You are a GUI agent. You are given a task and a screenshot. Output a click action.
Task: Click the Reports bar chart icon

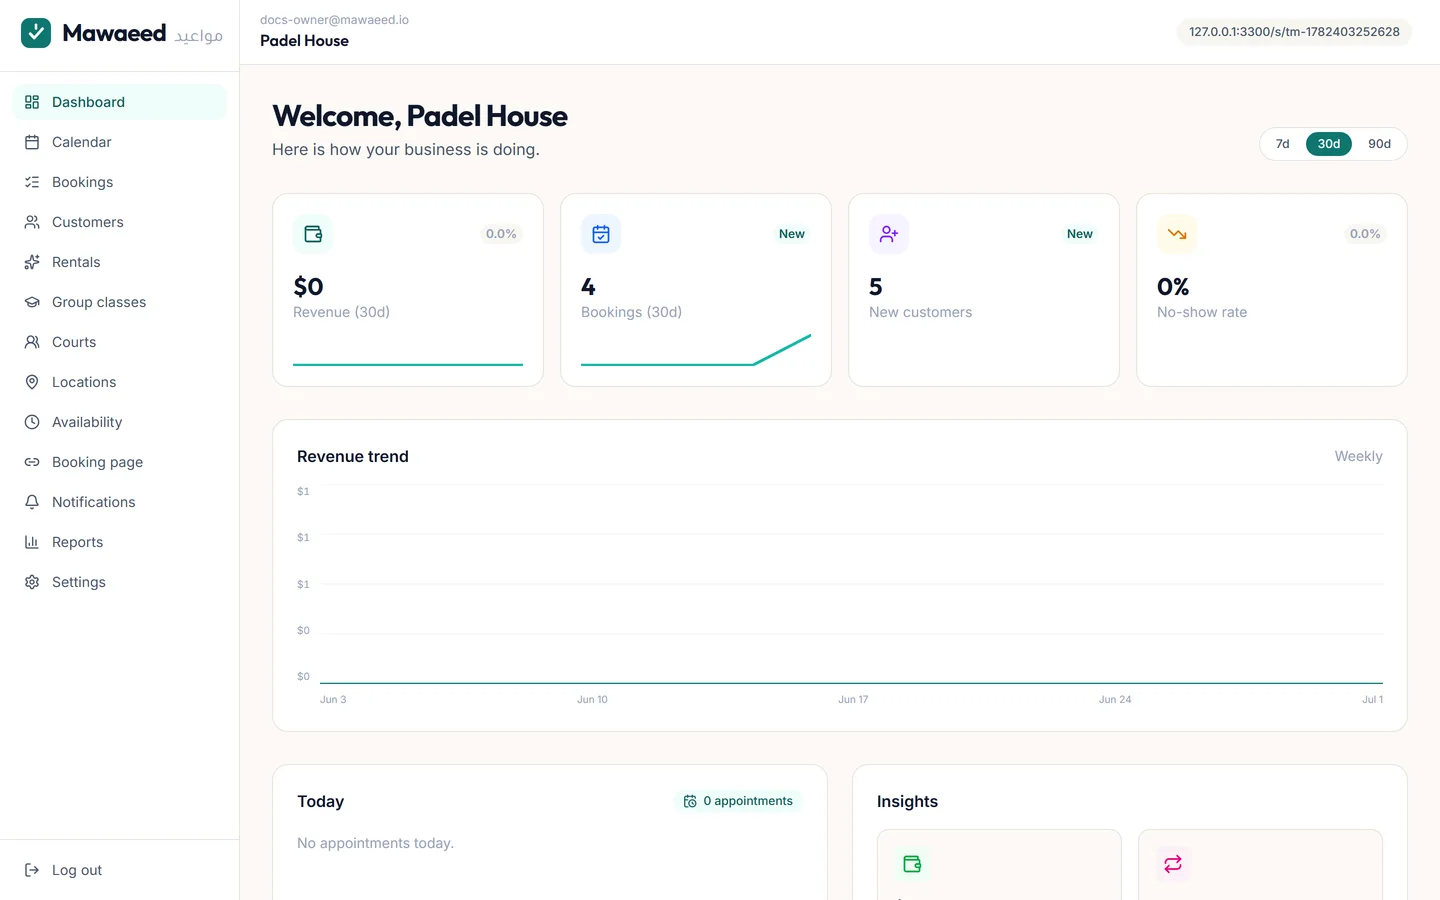pos(32,542)
